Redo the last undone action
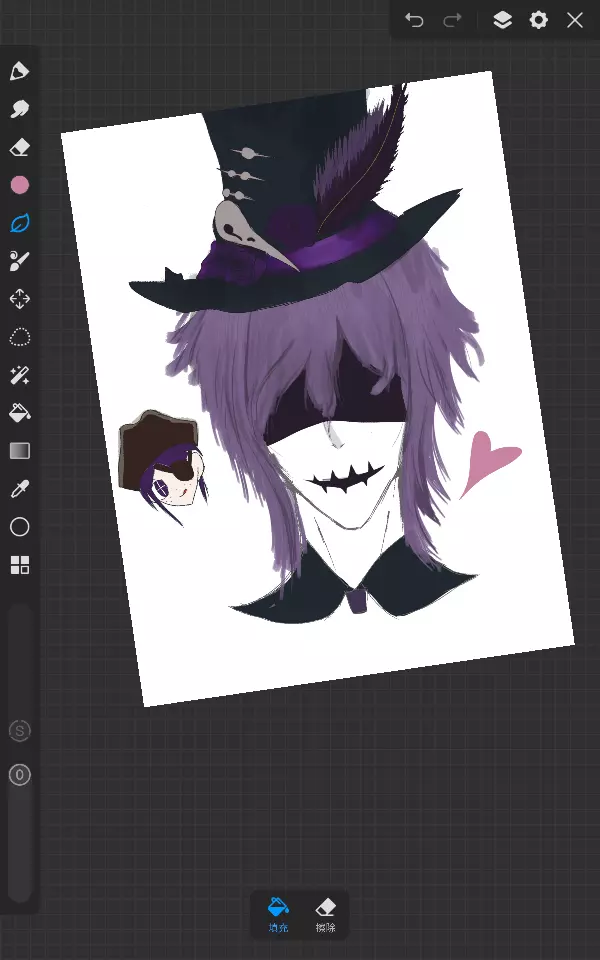This screenshot has width=600, height=960. pos(452,20)
